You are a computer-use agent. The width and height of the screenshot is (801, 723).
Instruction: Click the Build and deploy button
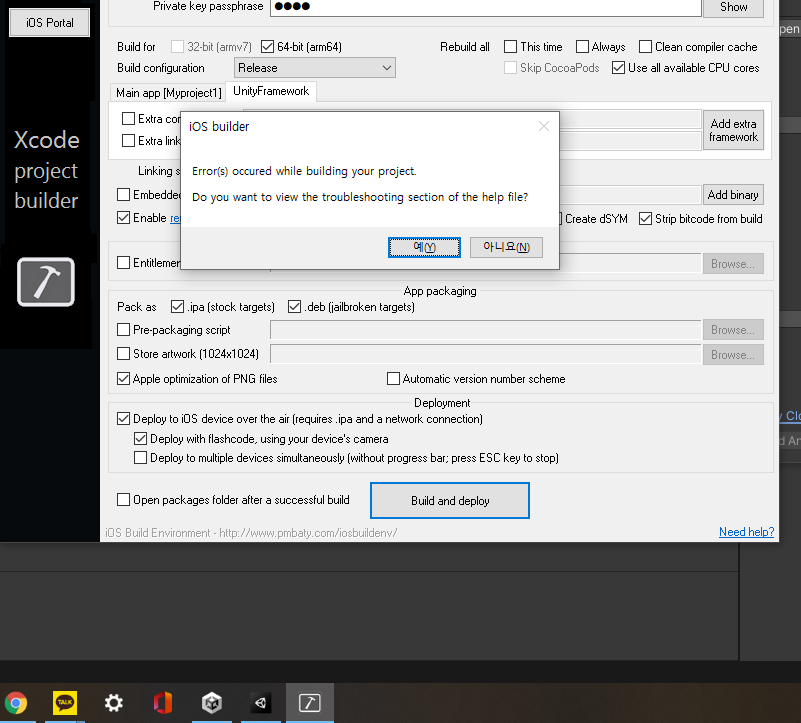[450, 500]
